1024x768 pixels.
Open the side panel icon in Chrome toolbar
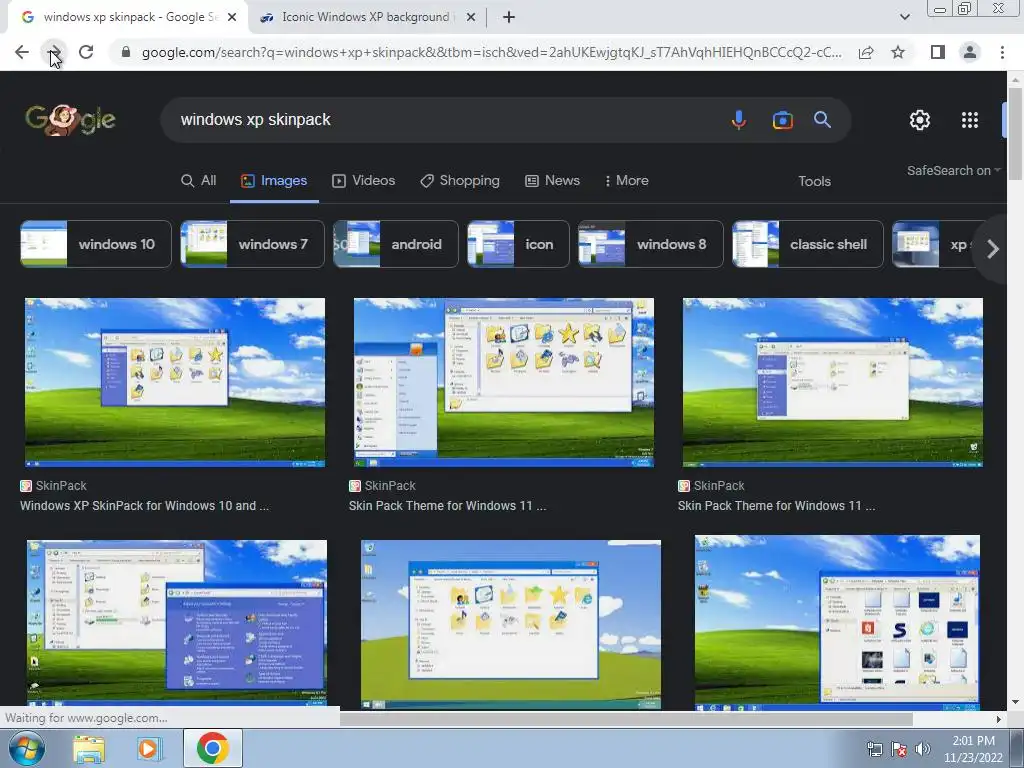[938, 52]
